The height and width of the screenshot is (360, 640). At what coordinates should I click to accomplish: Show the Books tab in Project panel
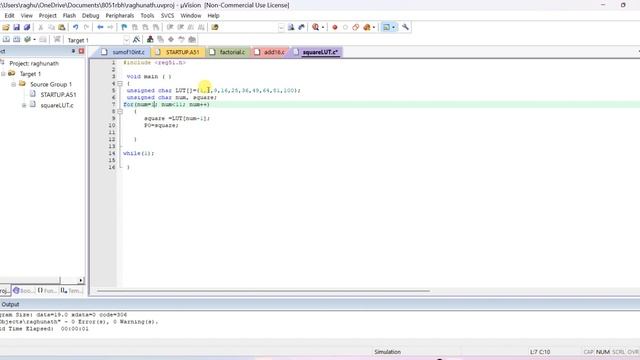[x=23, y=291]
